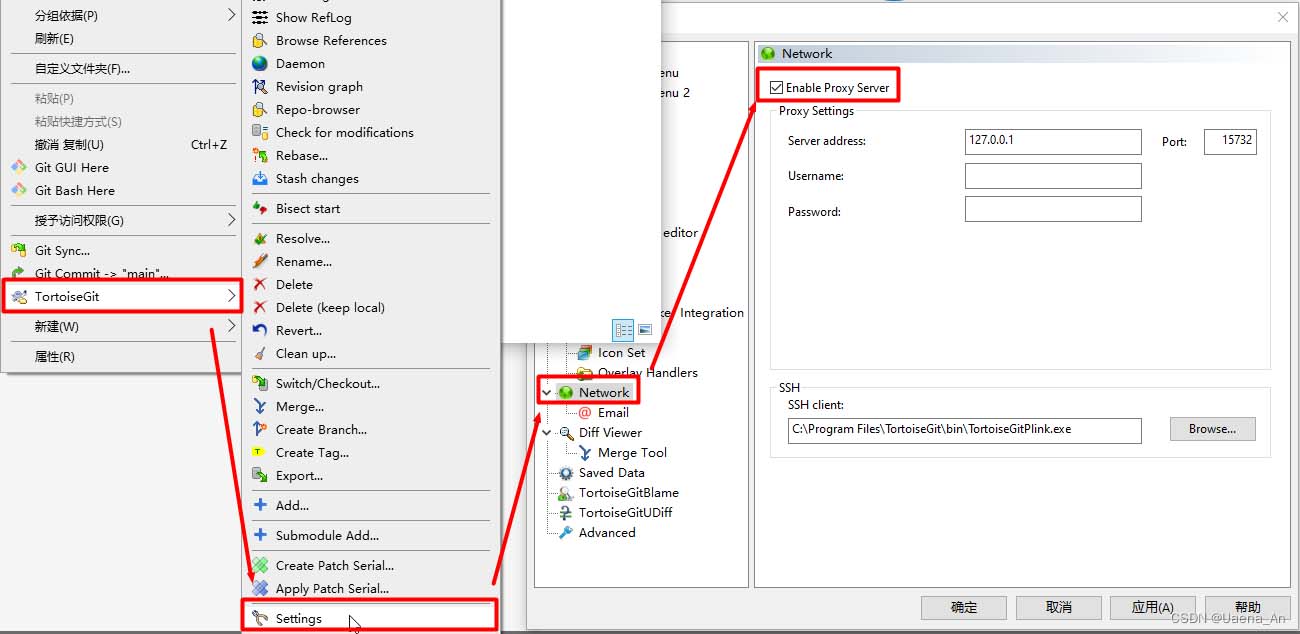Screen dimensions: 1300x634
Task: Collapse the Network tree node
Action: coord(546,392)
